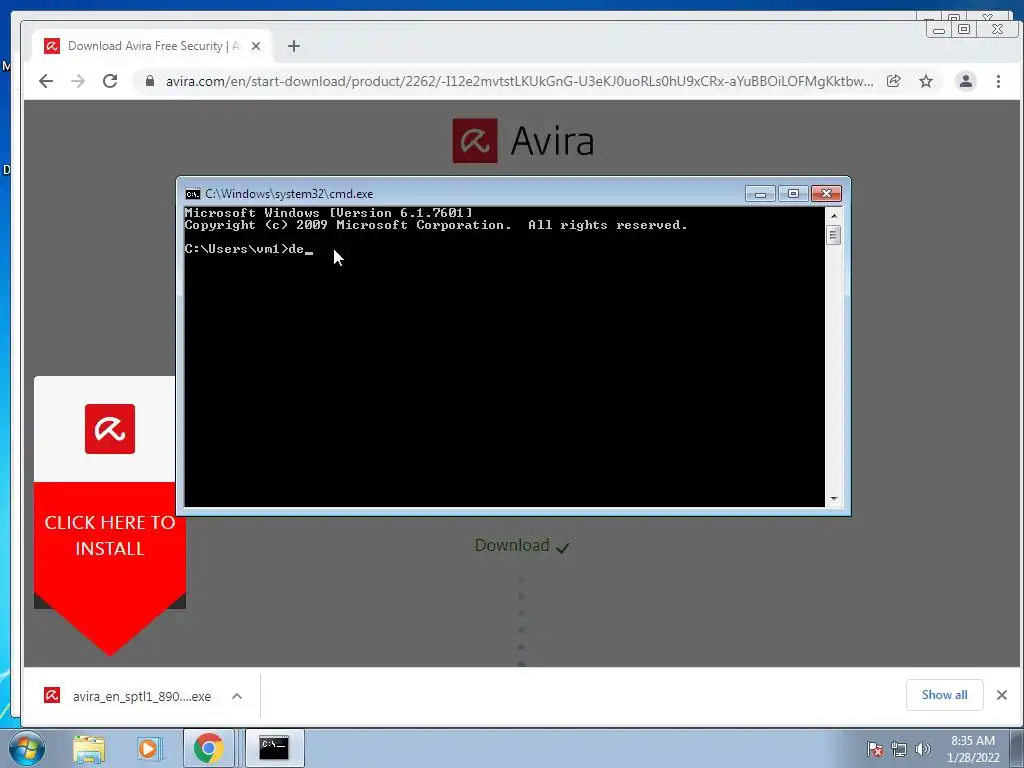Bookmark this page with the star
Image resolution: width=1024 pixels, height=768 pixels.
click(x=926, y=81)
